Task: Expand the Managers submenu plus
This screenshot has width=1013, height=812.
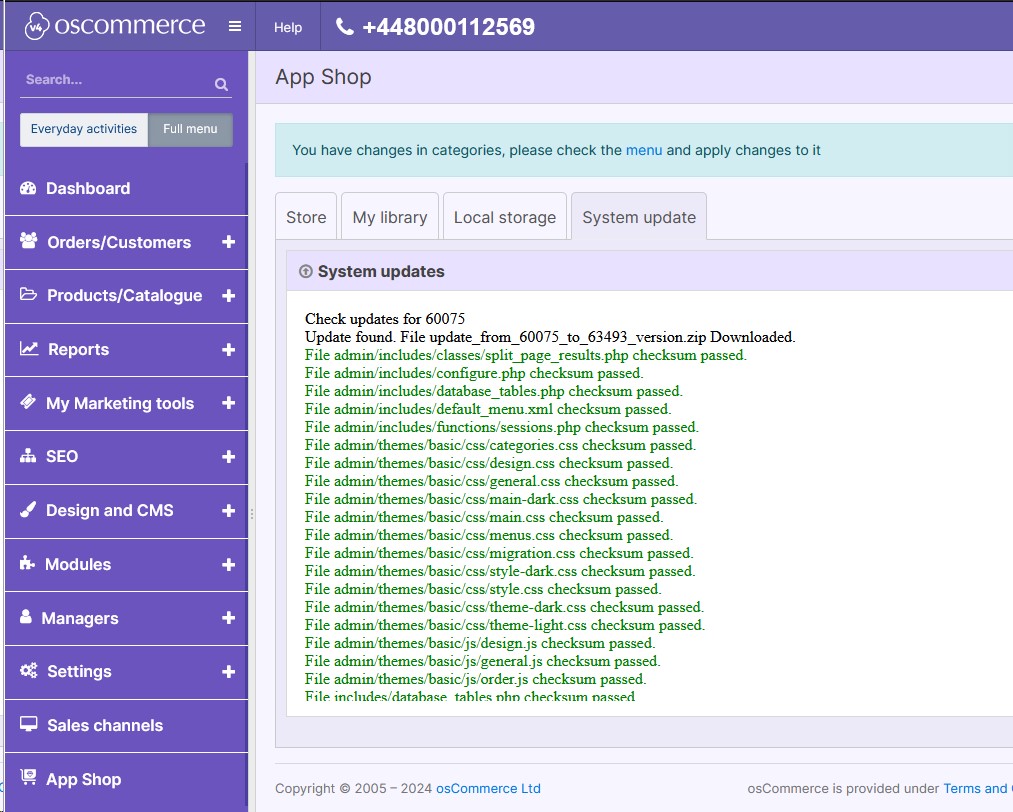Action: [228, 618]
